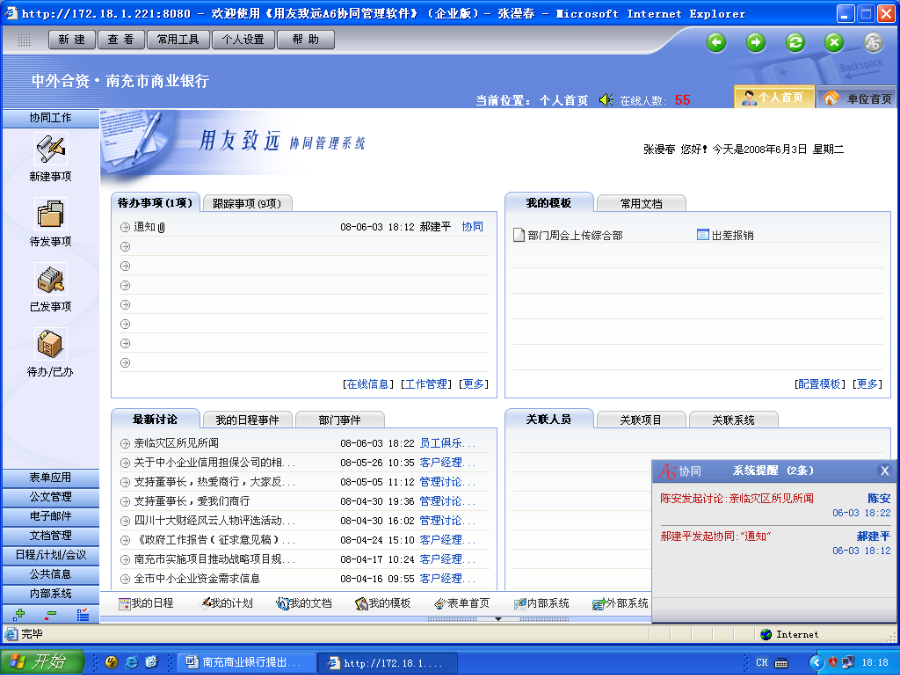Viewport: 900px width, 675px height.
Task: Expand the 表单应用 sidebar section
Action: 51,478
